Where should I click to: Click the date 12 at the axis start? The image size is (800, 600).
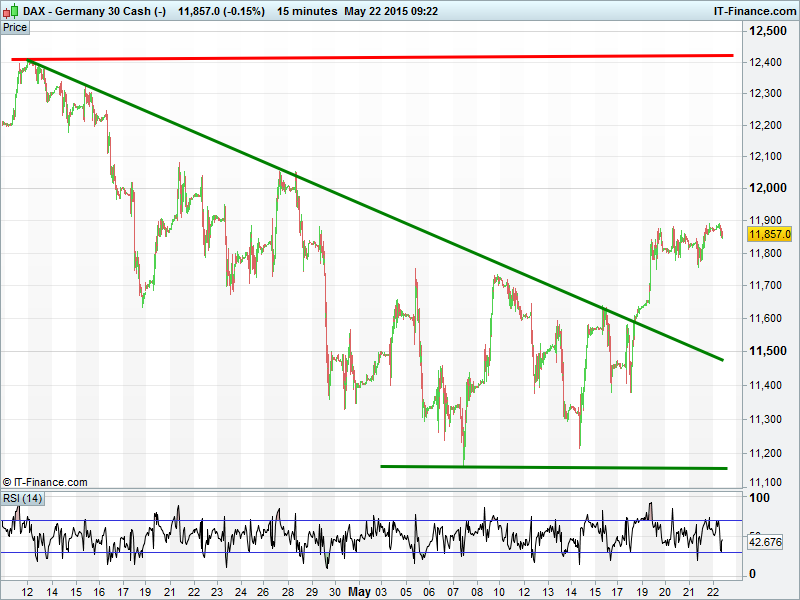click(26, 592)
